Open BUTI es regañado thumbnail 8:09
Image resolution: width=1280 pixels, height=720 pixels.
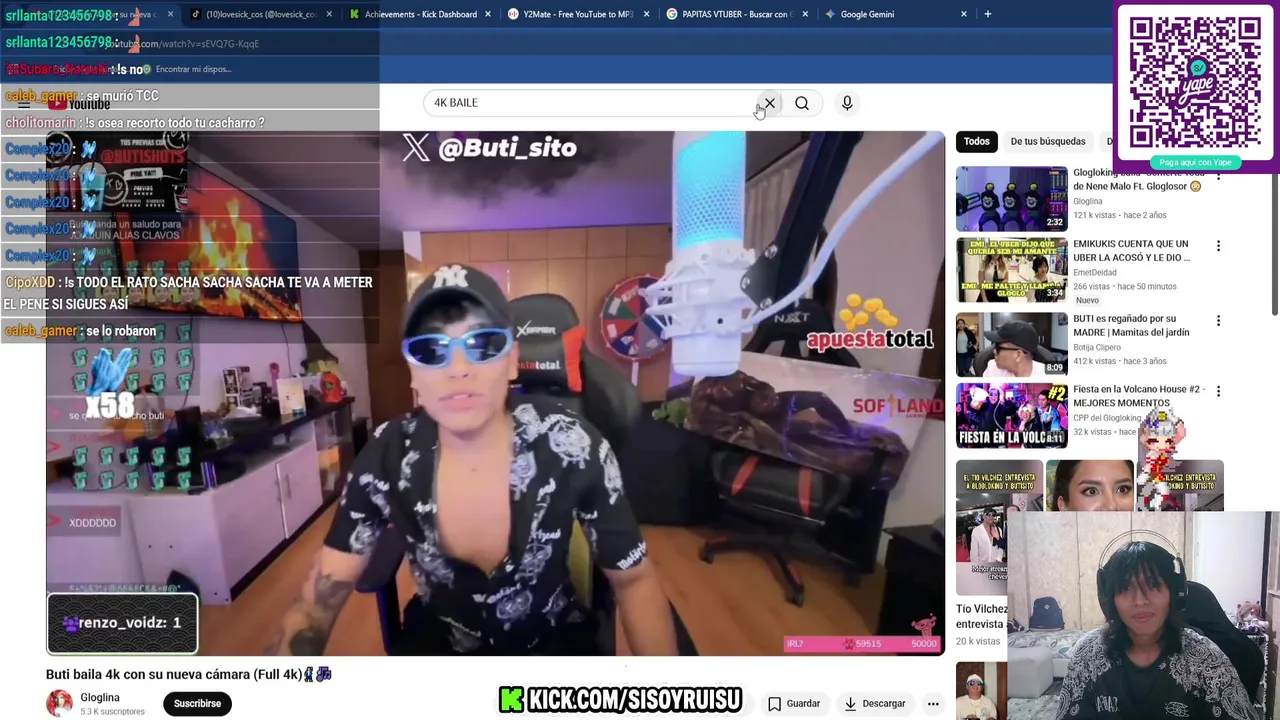pyautogui.click(x=1011, y=344)
